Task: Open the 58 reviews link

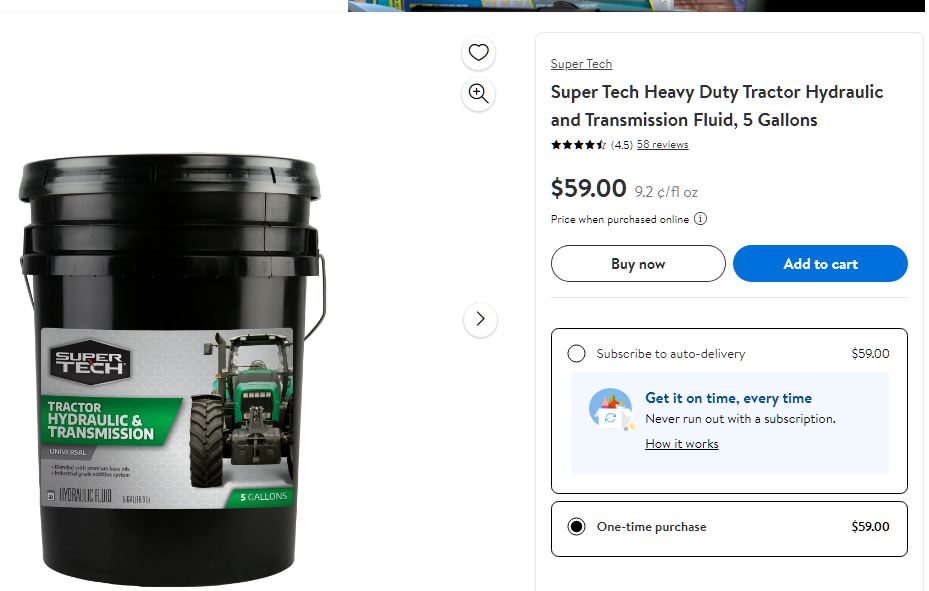Action: click(662, 145)
